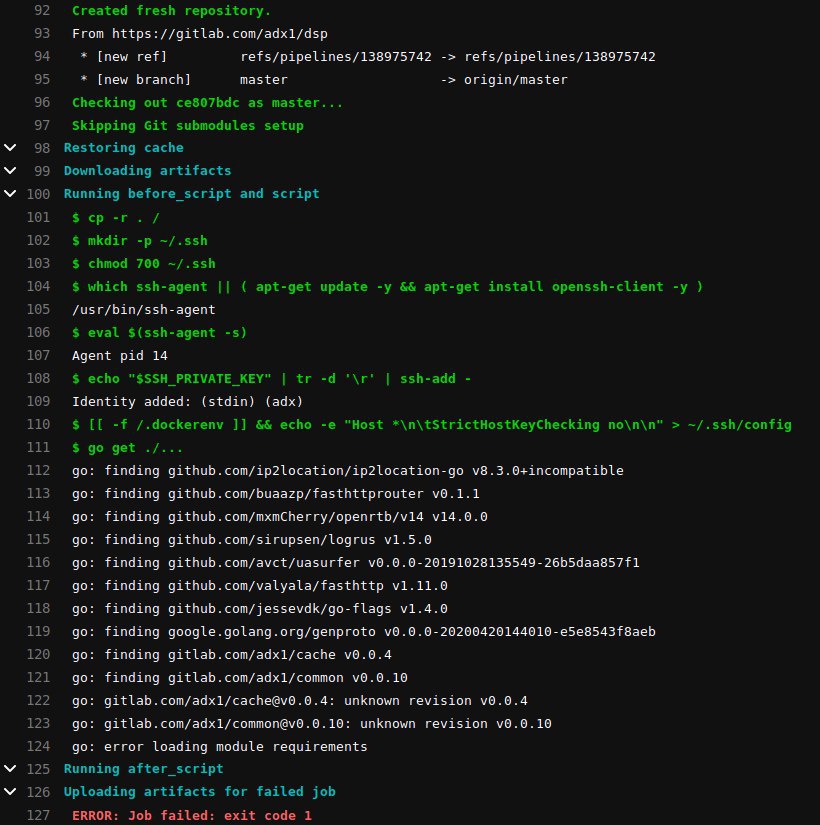This screenshot has width=820, height=825.
Task: Open line number 93 link
Action: (42, 34)
